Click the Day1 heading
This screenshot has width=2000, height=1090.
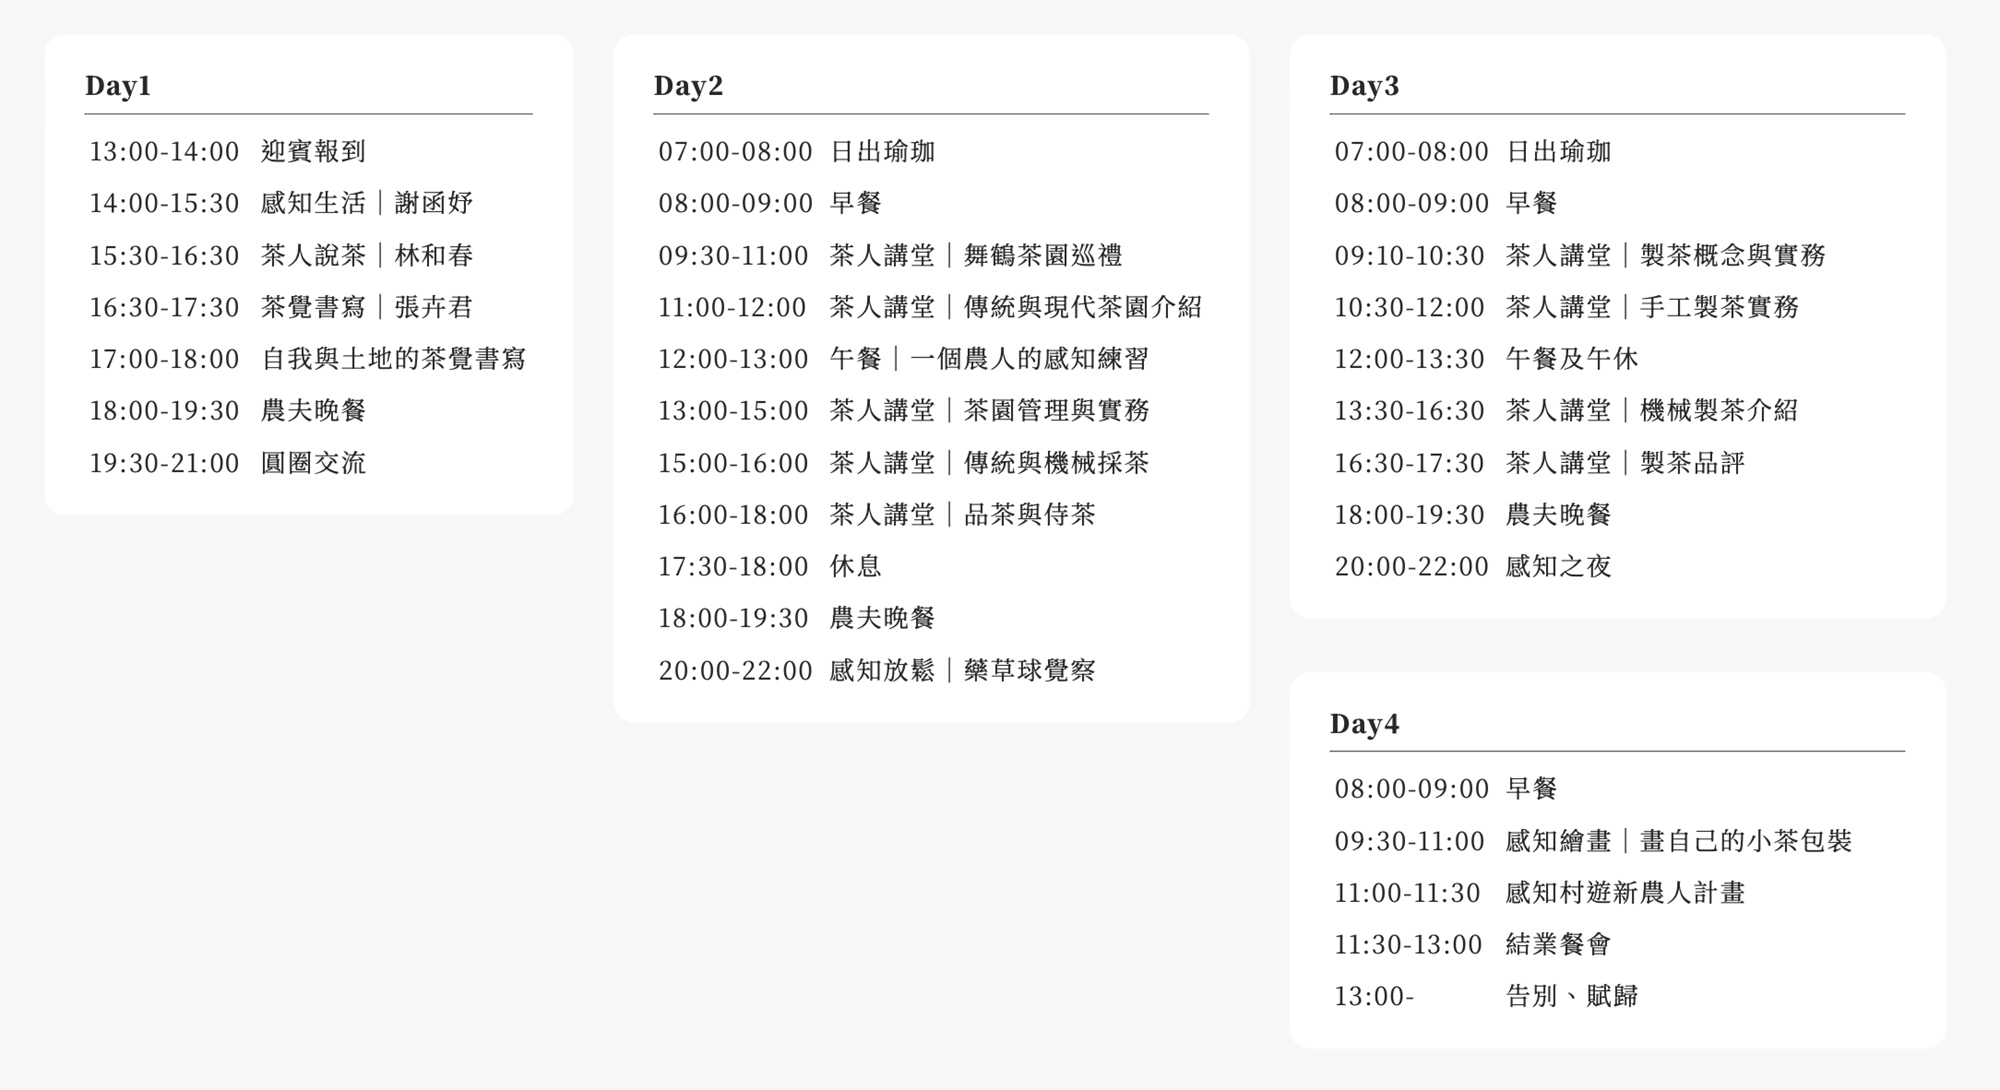(x=118, y=86)
